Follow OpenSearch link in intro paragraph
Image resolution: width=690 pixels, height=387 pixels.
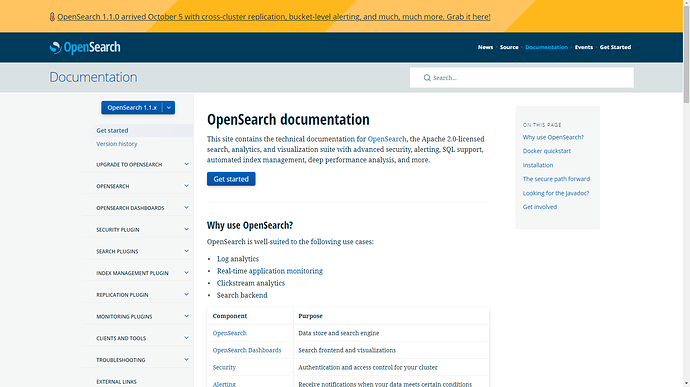click(387, 139)
